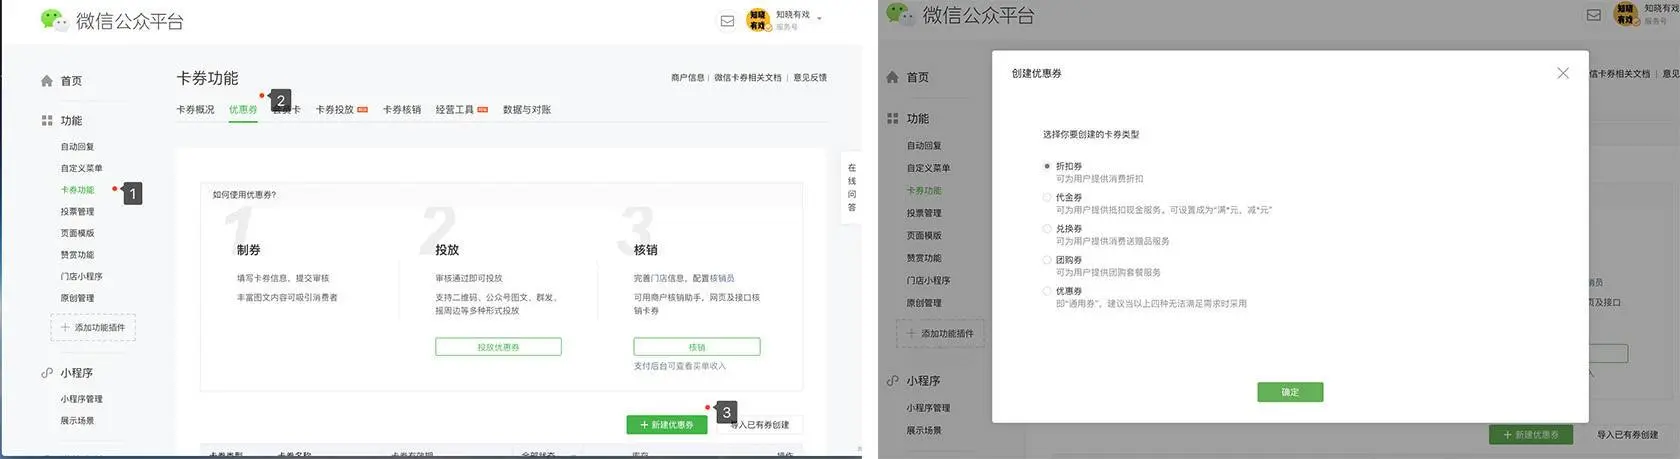Viewport: 1680px width, 459px height.
Task: Open 赞赏功能 in the right screenshot sidebar
Action: [x=924, y=258]
